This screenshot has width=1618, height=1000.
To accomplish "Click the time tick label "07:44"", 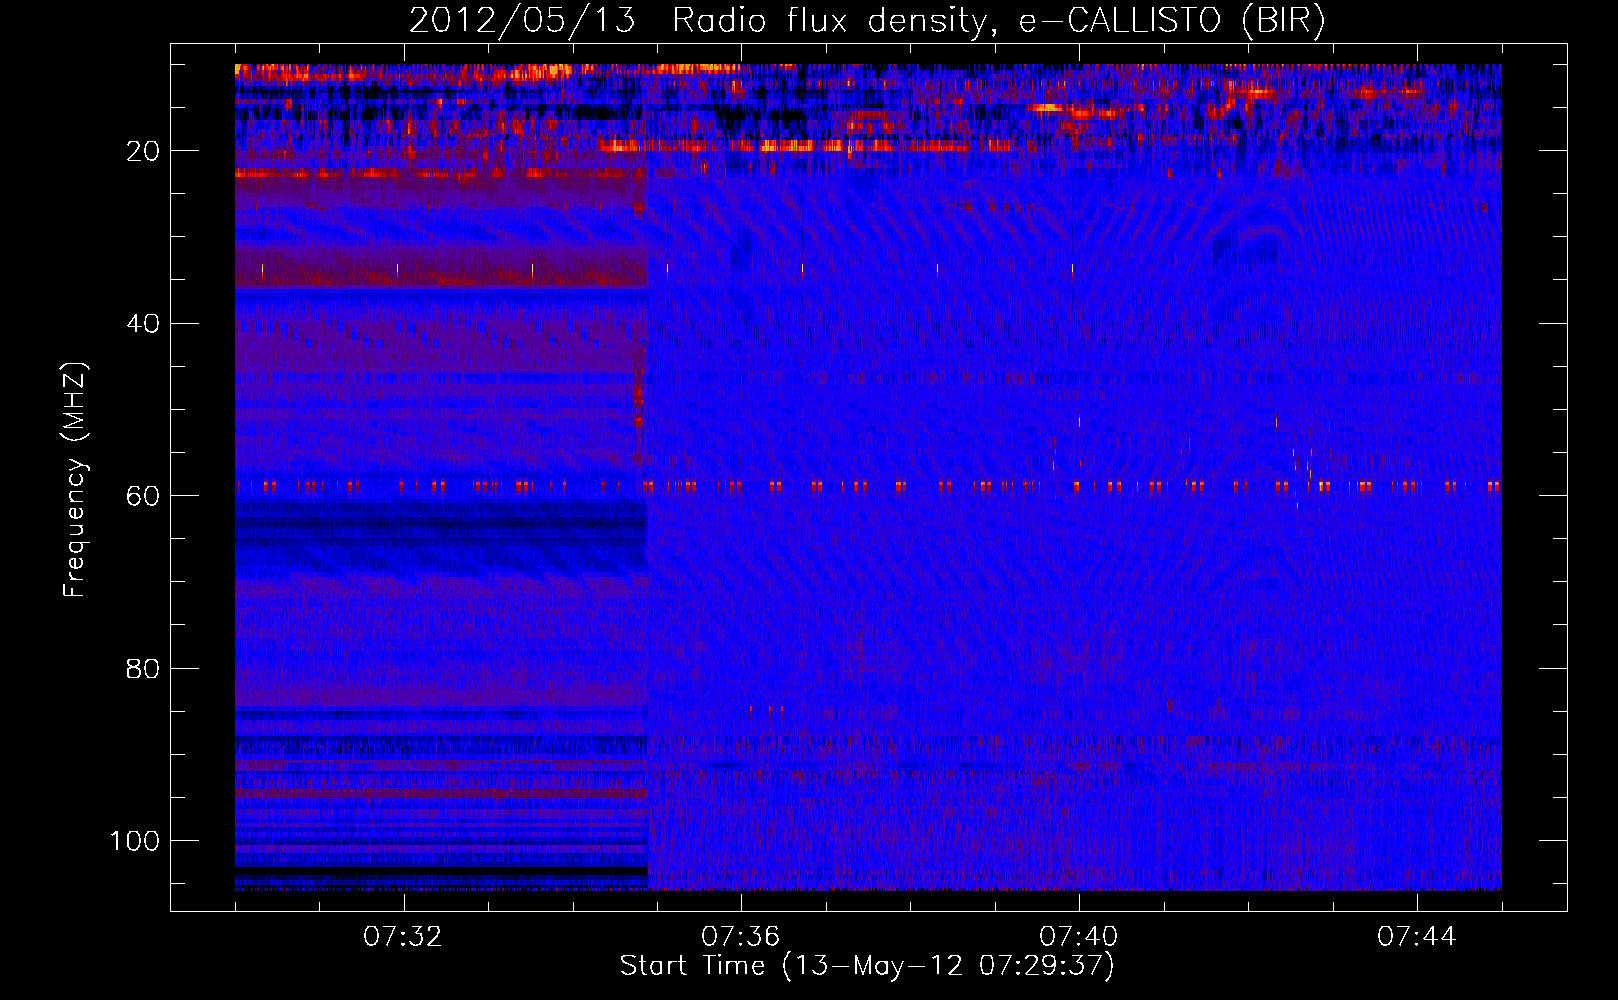I will click(x=1417, y=937).
